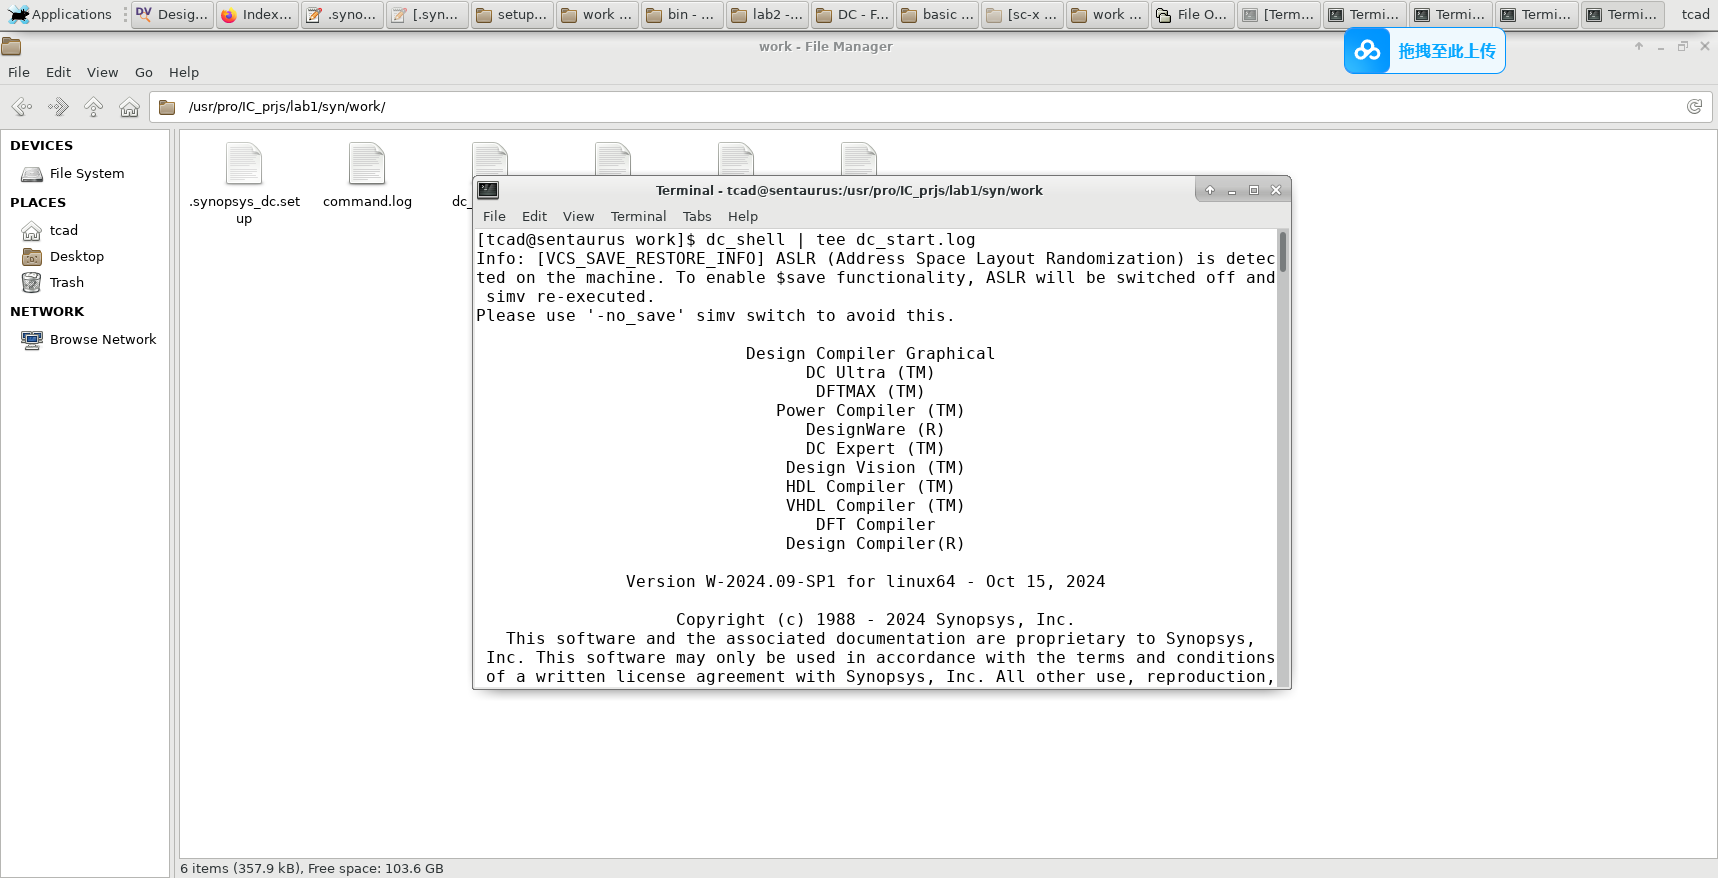
Task: Switch to .syno... editor taskbar window
Action: [x=342, y=14]
